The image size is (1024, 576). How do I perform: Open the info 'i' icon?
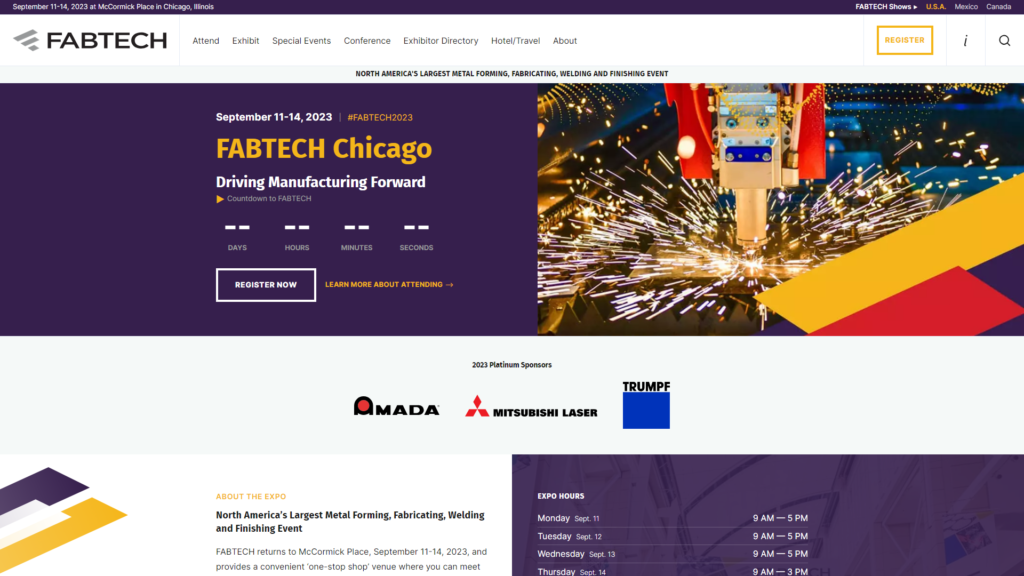click(x=965, y=40)
